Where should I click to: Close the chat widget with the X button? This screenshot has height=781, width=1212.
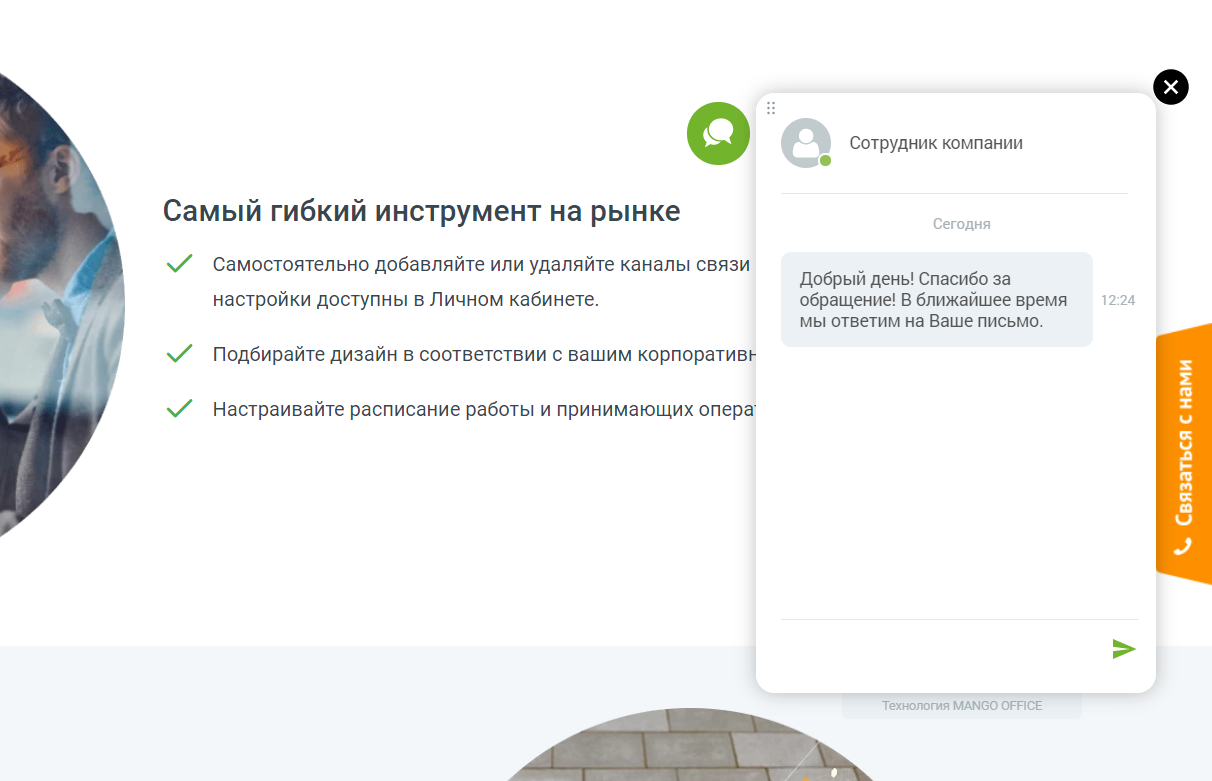pyautogui.click(x=1170, y=87)
